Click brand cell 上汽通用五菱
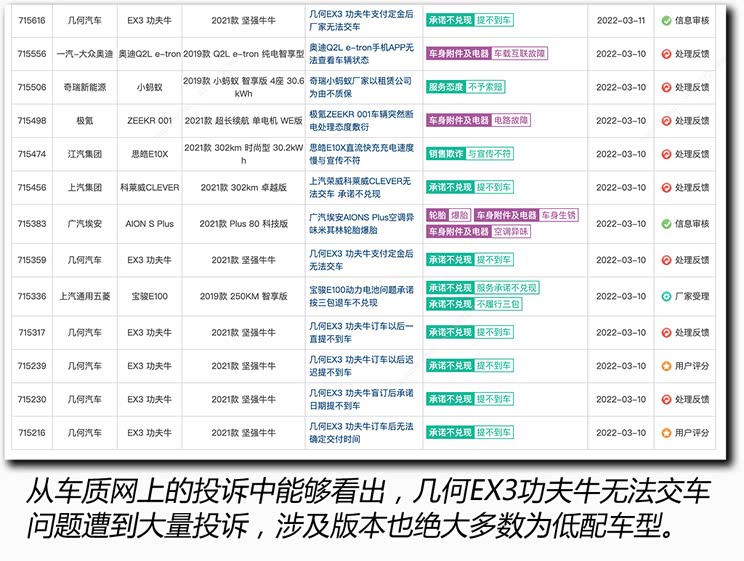The image size is (744, 561). 85,296
